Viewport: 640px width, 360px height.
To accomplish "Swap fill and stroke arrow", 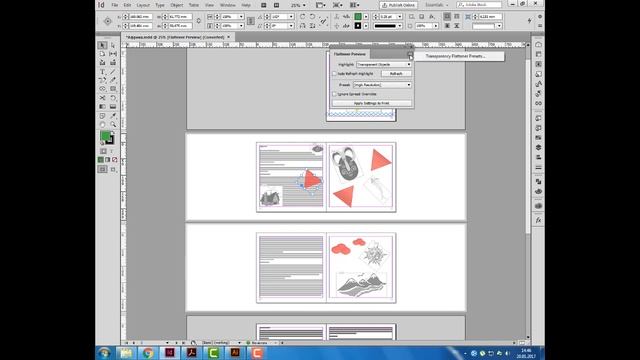I will click(x=113, y=134).
